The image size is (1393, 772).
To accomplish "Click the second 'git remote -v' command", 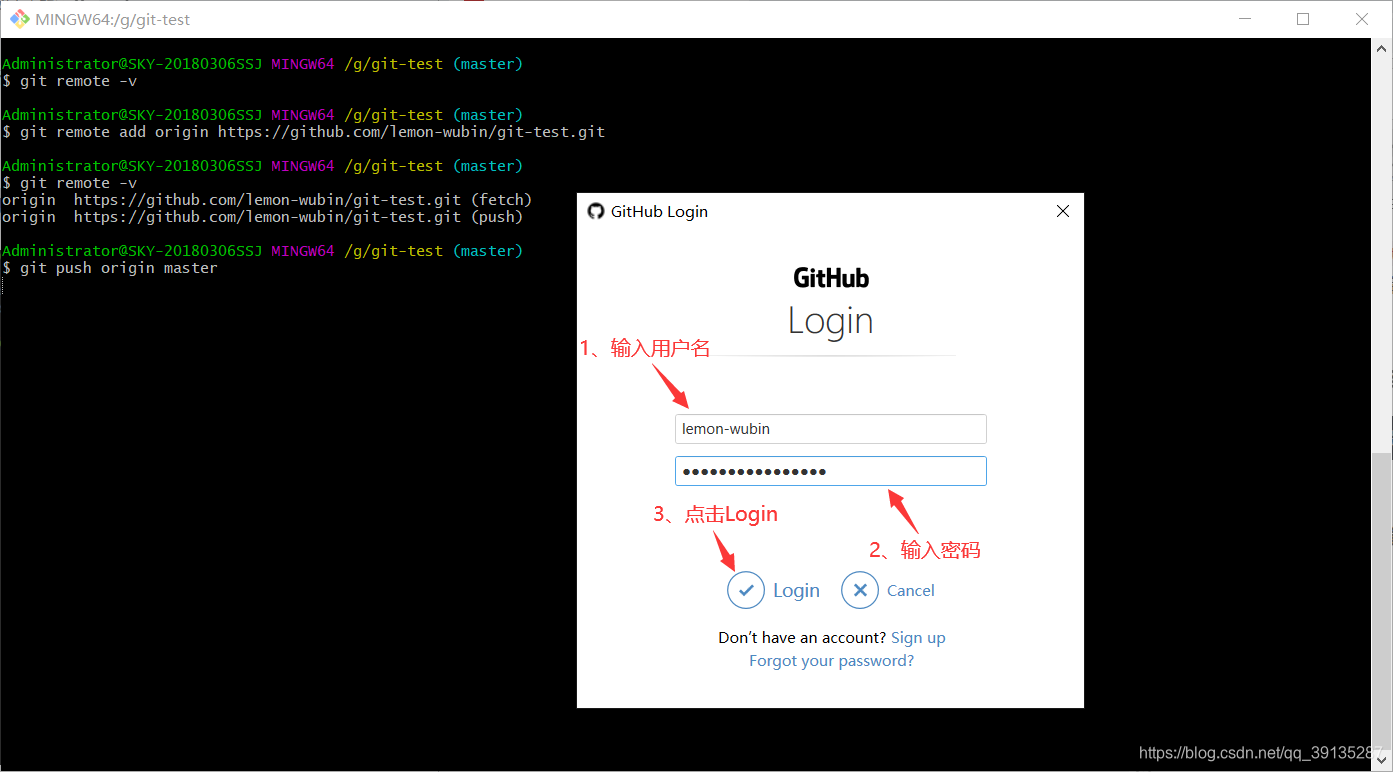I will coord(70,183).
